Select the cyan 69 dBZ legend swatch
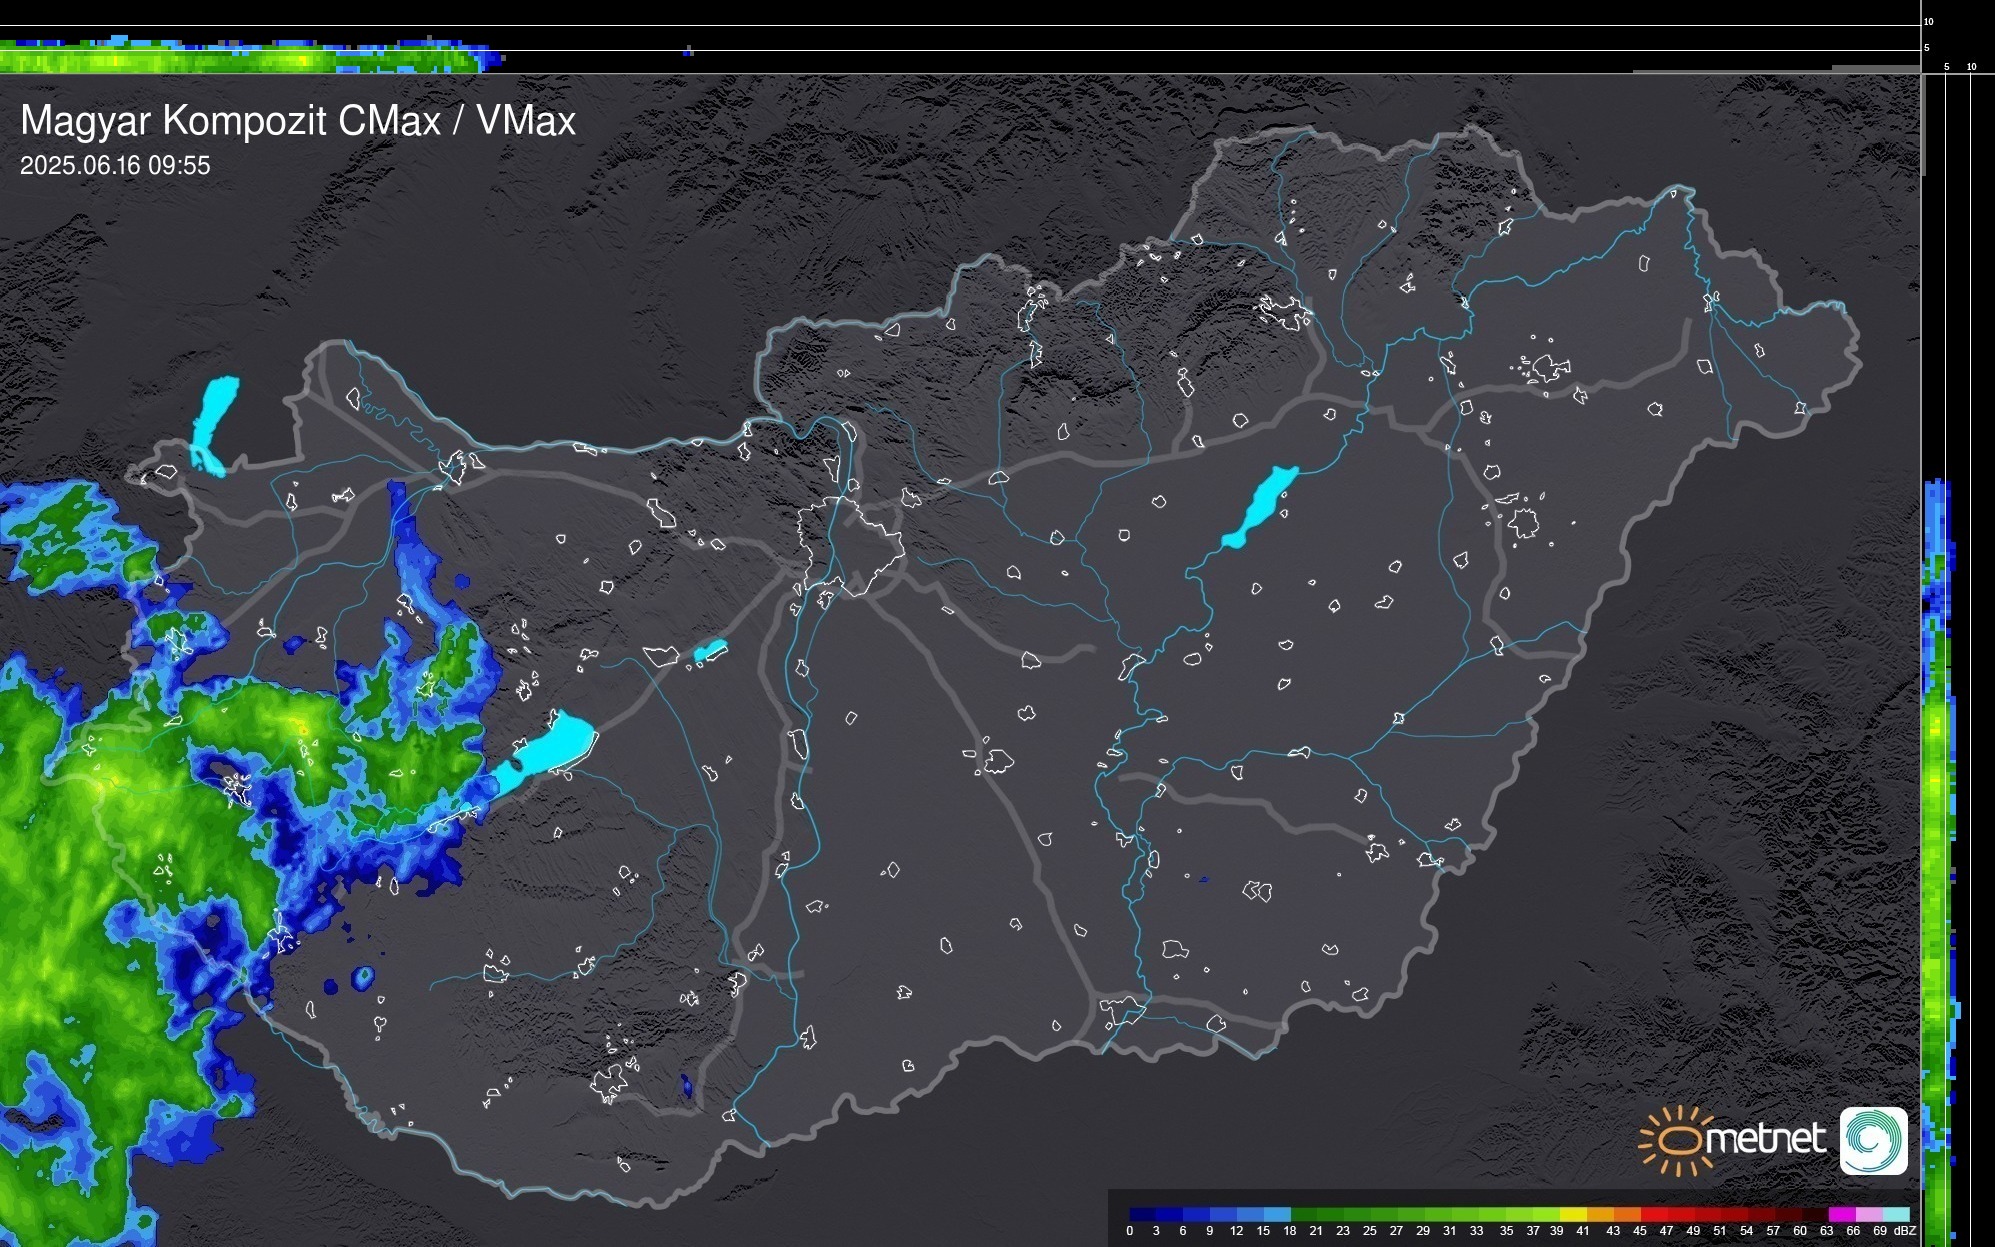This screenshot has width=1995, height=1247. click(1895, 1214)
